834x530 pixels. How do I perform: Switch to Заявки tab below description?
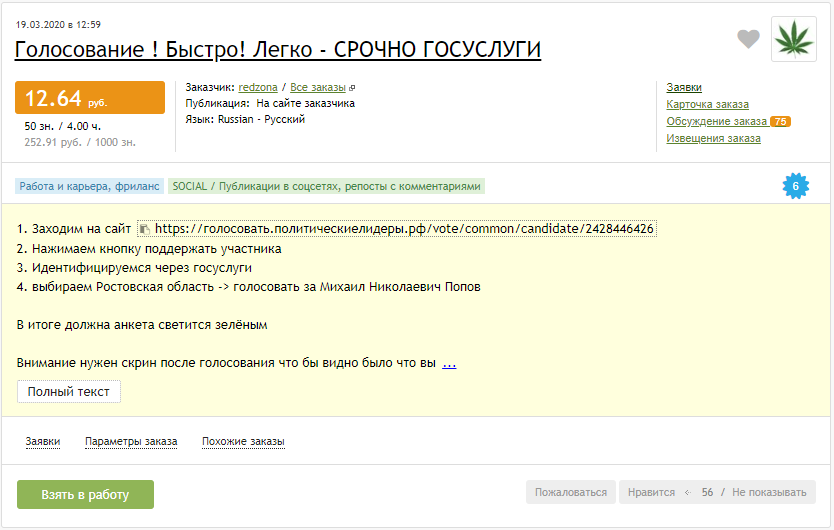click(43, 441)
